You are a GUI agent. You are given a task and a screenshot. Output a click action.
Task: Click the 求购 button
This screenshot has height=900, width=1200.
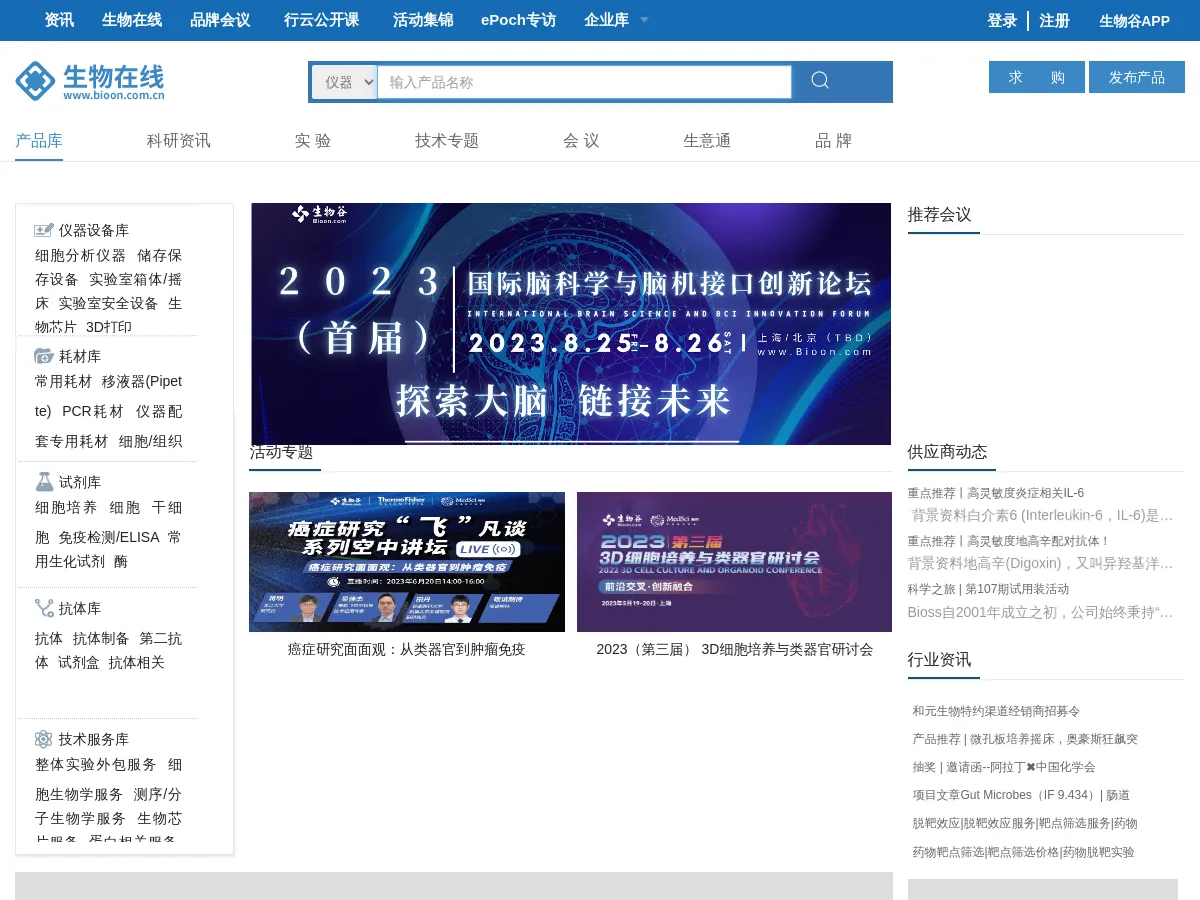coord(1036,76)
